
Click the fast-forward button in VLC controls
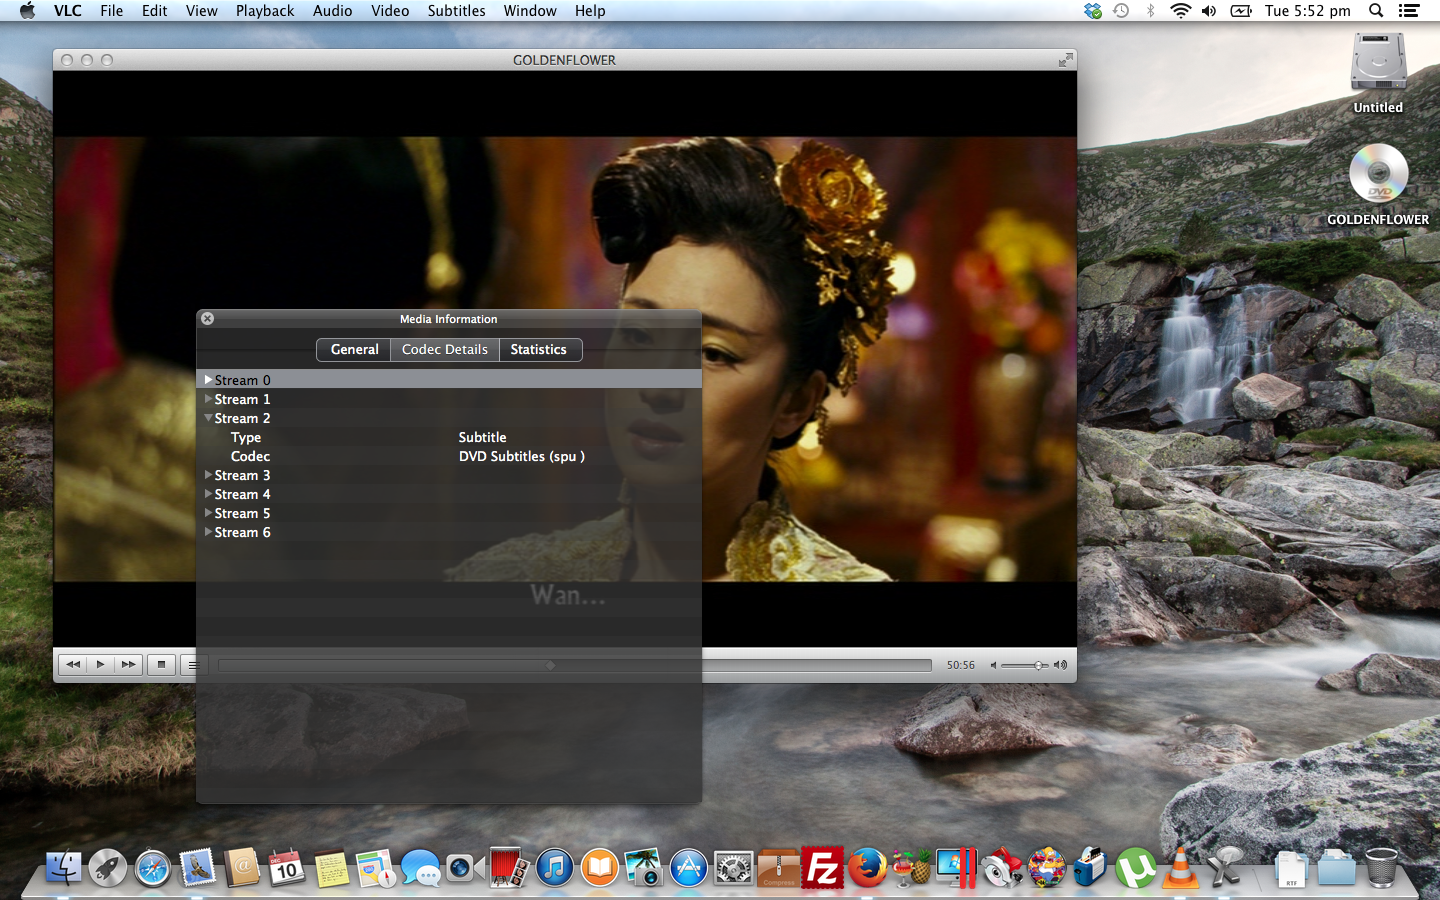[128, 664]
